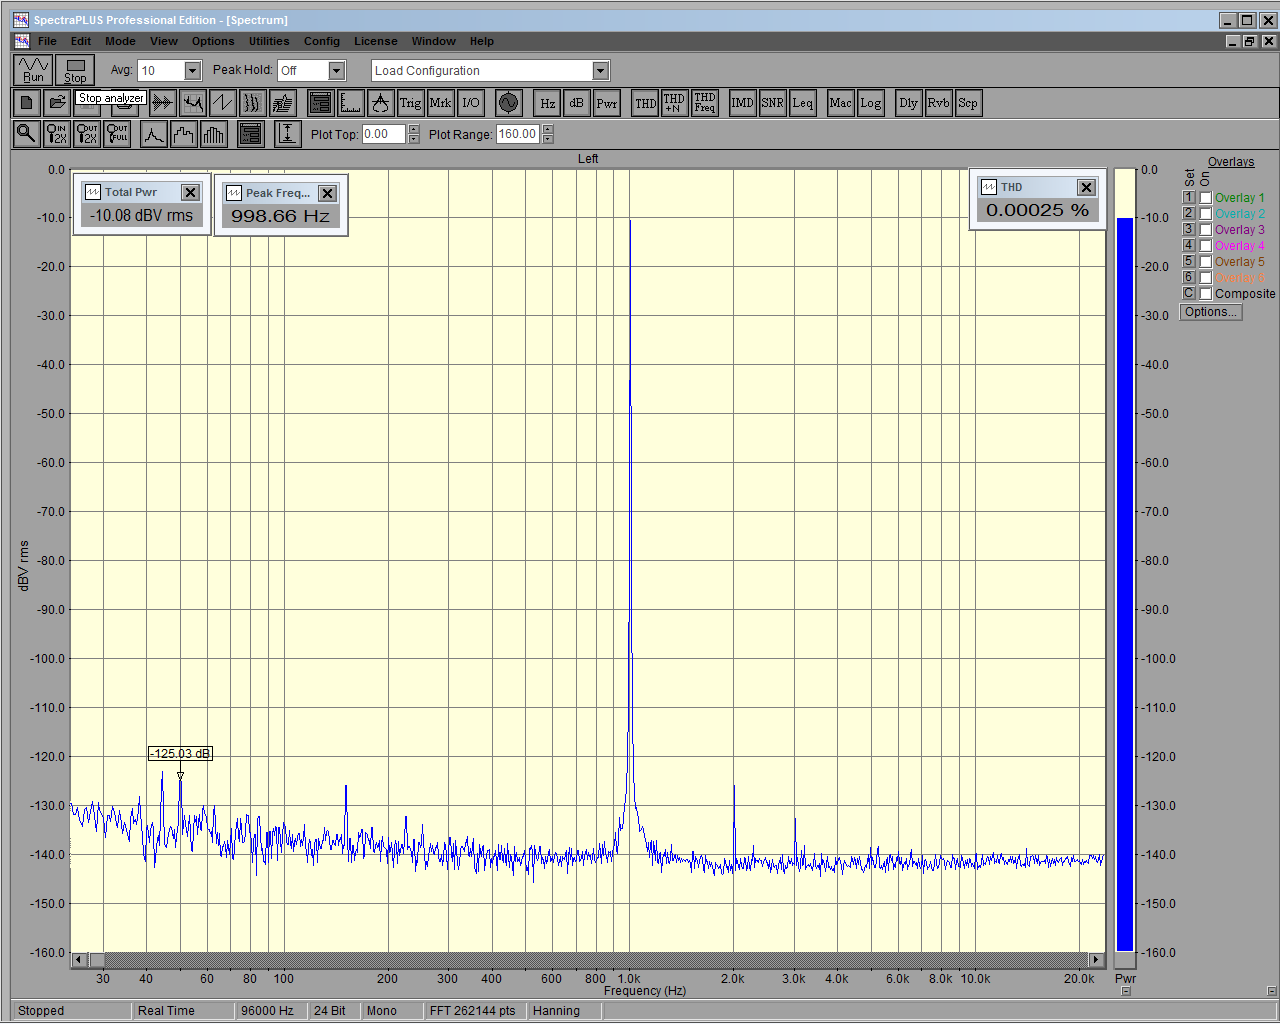Close the THD readout window

point(1086,187)
